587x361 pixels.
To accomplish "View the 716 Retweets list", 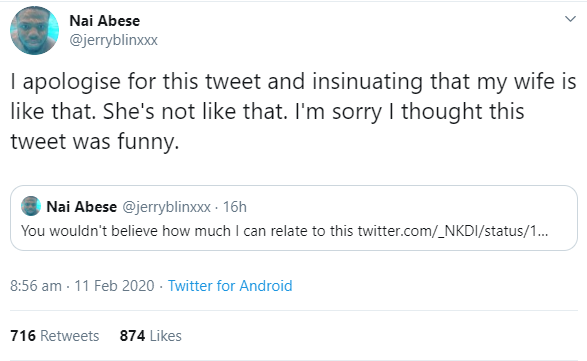I will point(55,336).
